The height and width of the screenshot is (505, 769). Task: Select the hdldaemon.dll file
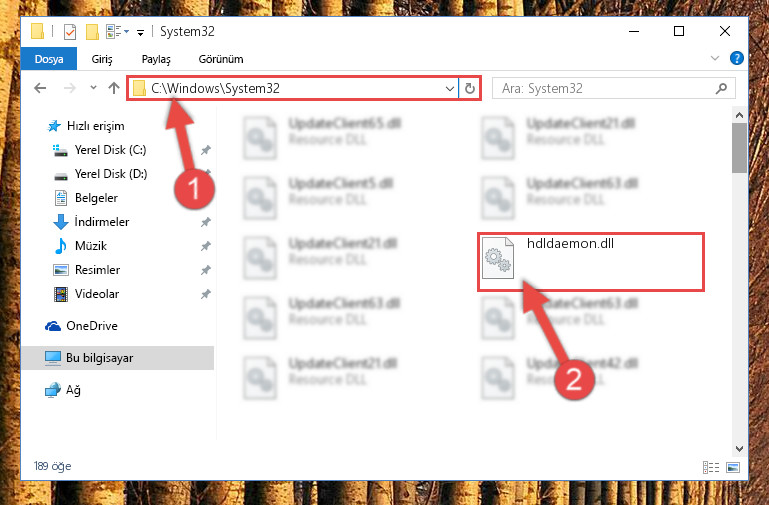(590, 261)
